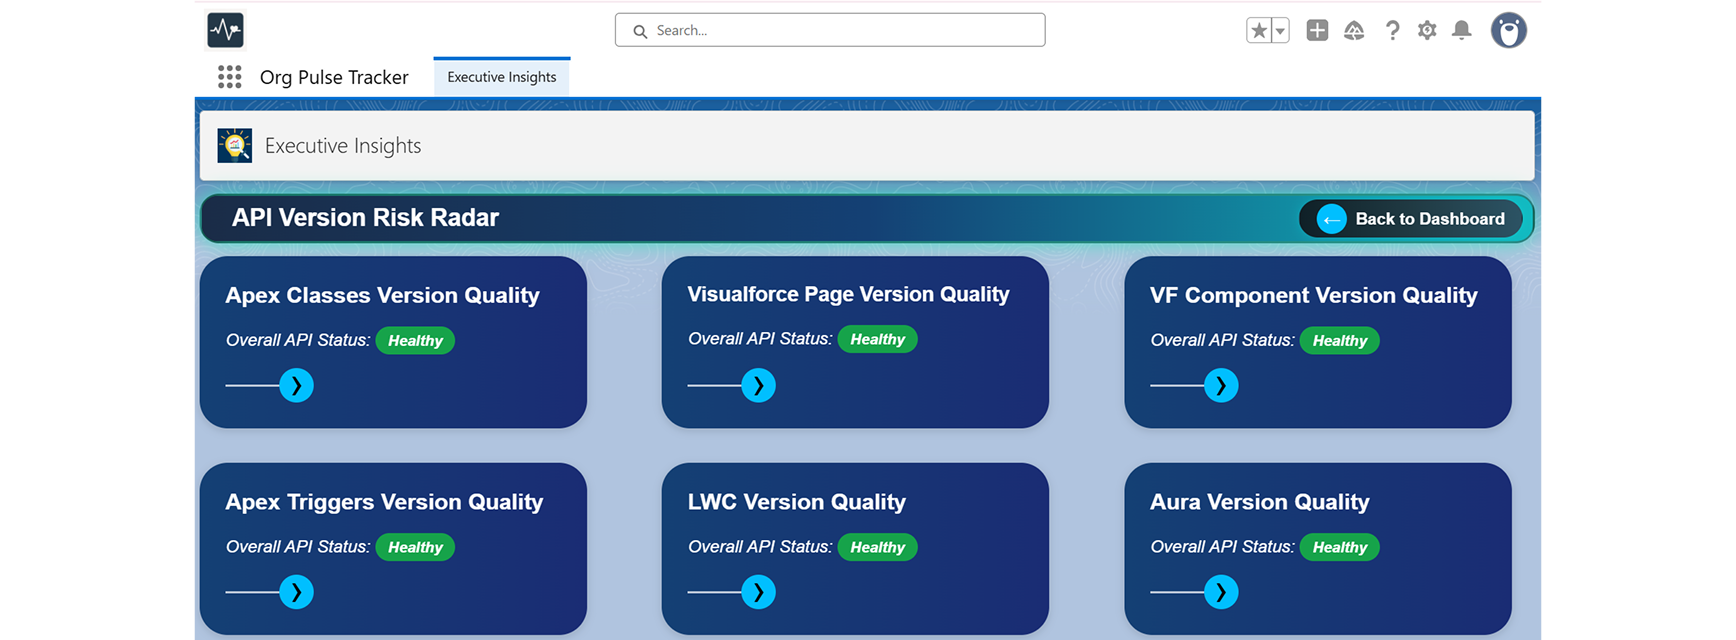Viewport: 1736px width, 640px height.
Task: Click the Trailhead guidance cloud icon
Action: (1354, 30)
